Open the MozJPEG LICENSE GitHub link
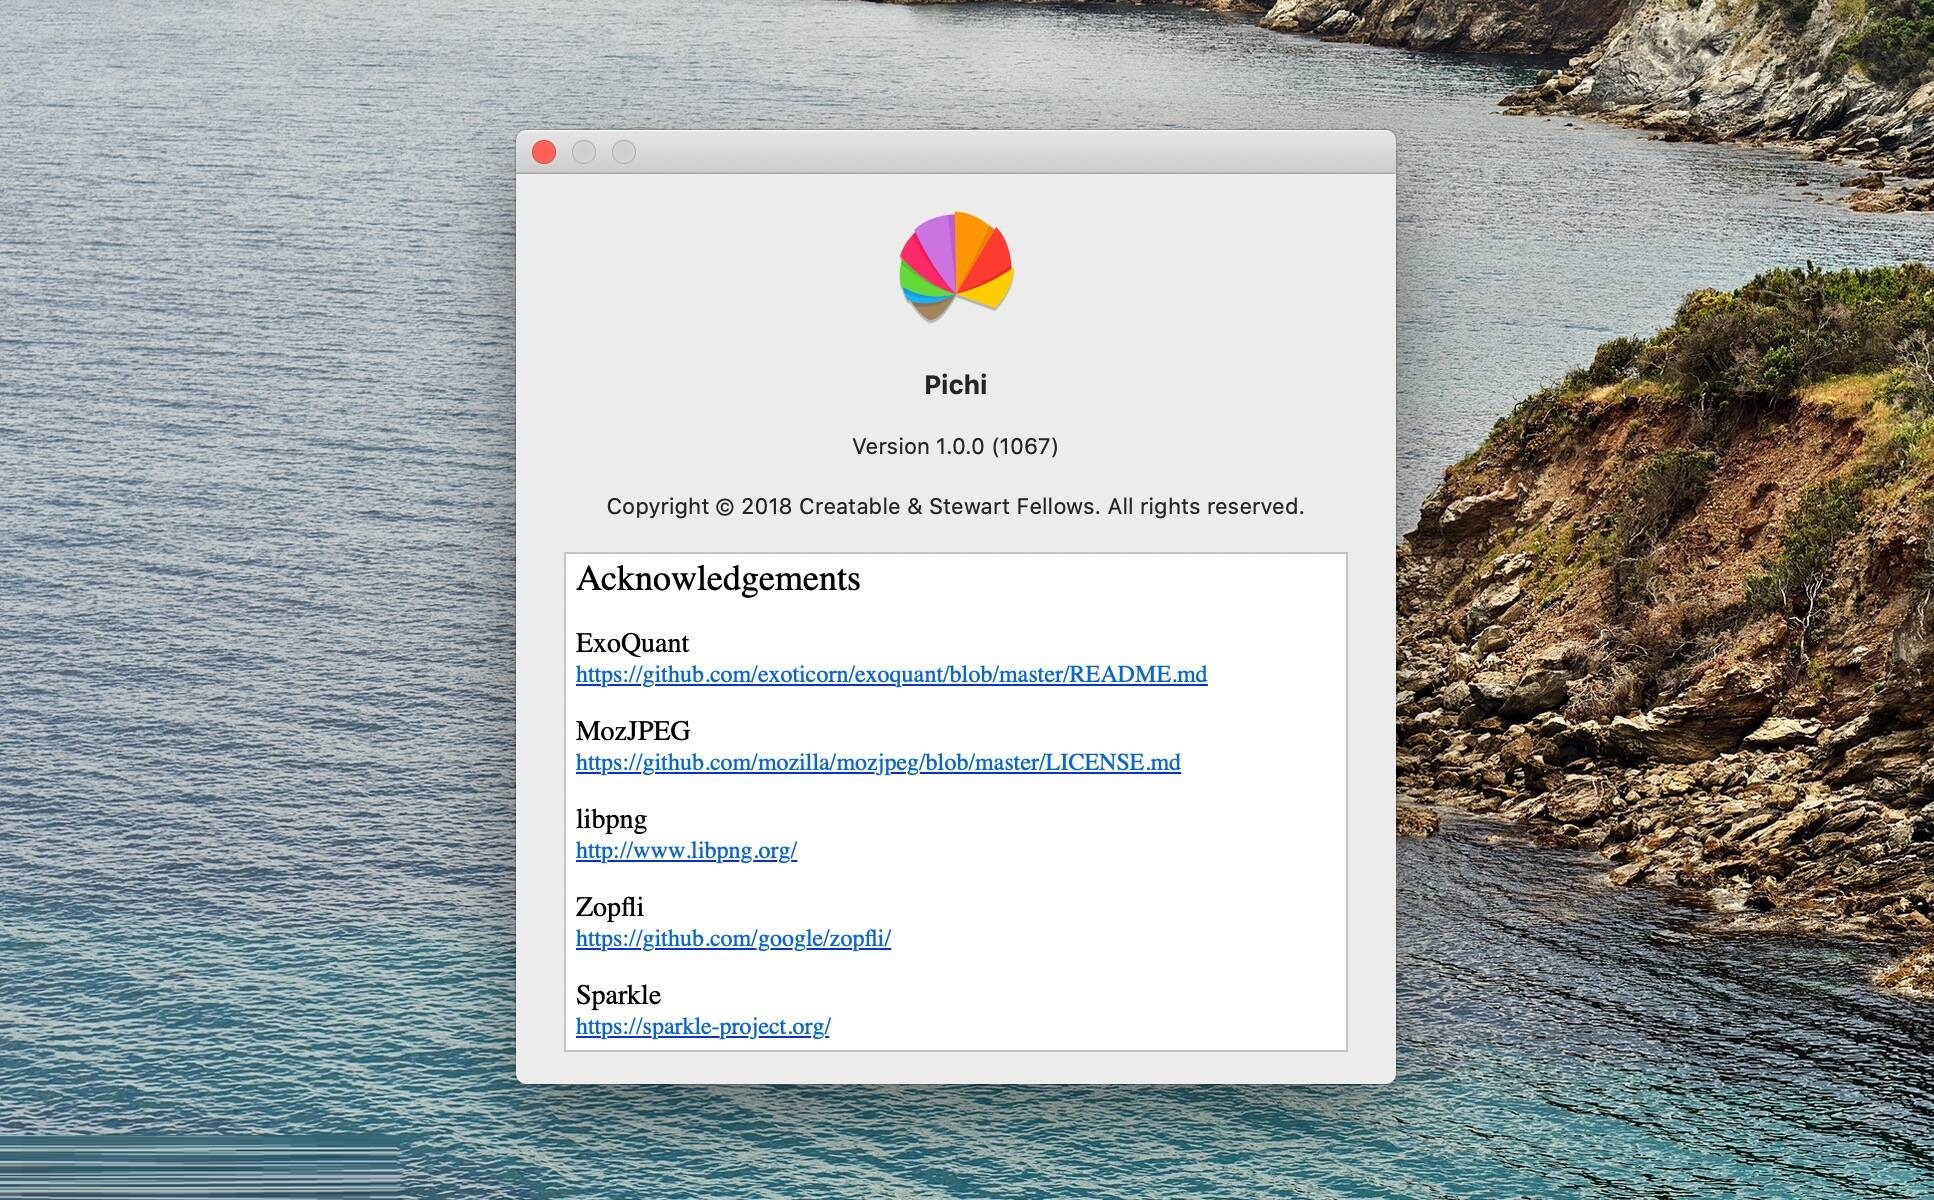Viewport: 1934px width, 1200px height. click(x=878, y=763)
